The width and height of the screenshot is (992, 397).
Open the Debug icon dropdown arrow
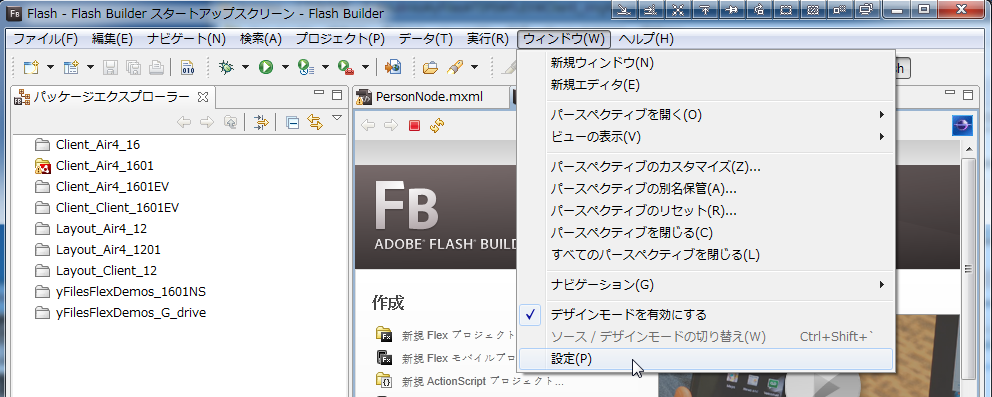coord(245,67)
